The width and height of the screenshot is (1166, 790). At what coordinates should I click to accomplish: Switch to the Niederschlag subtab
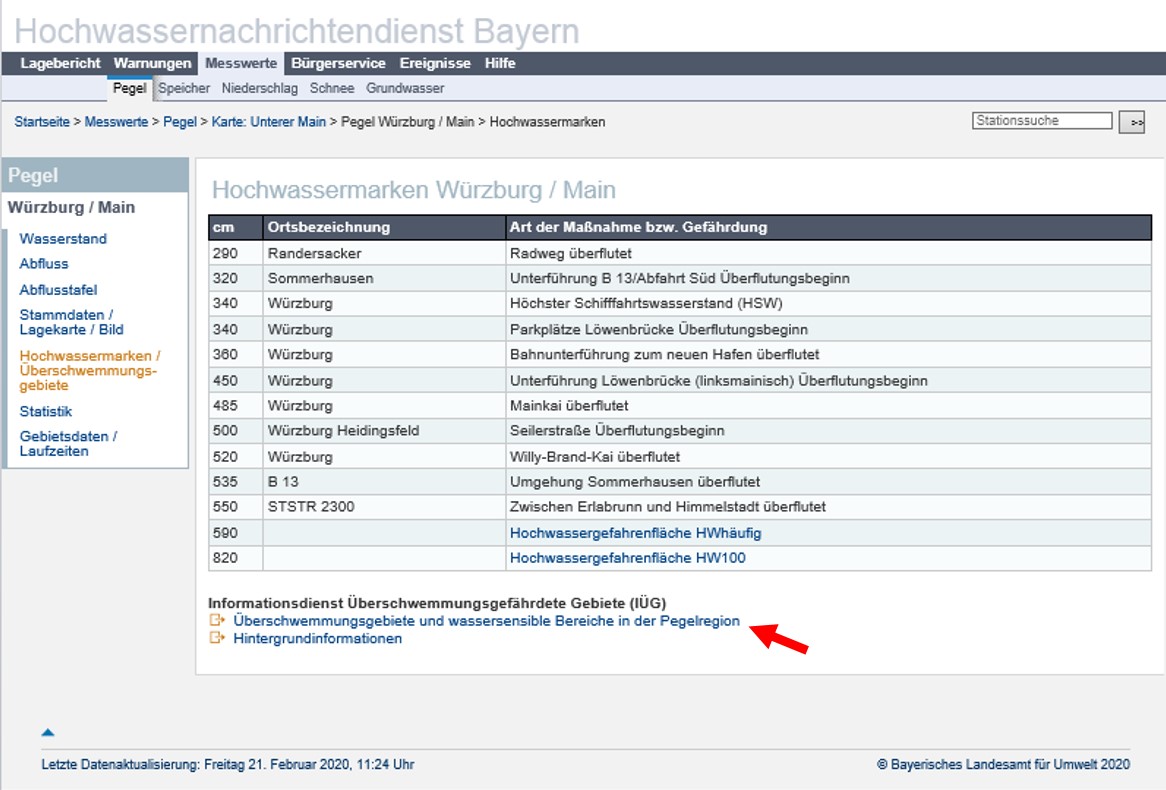tap(260, 88)
